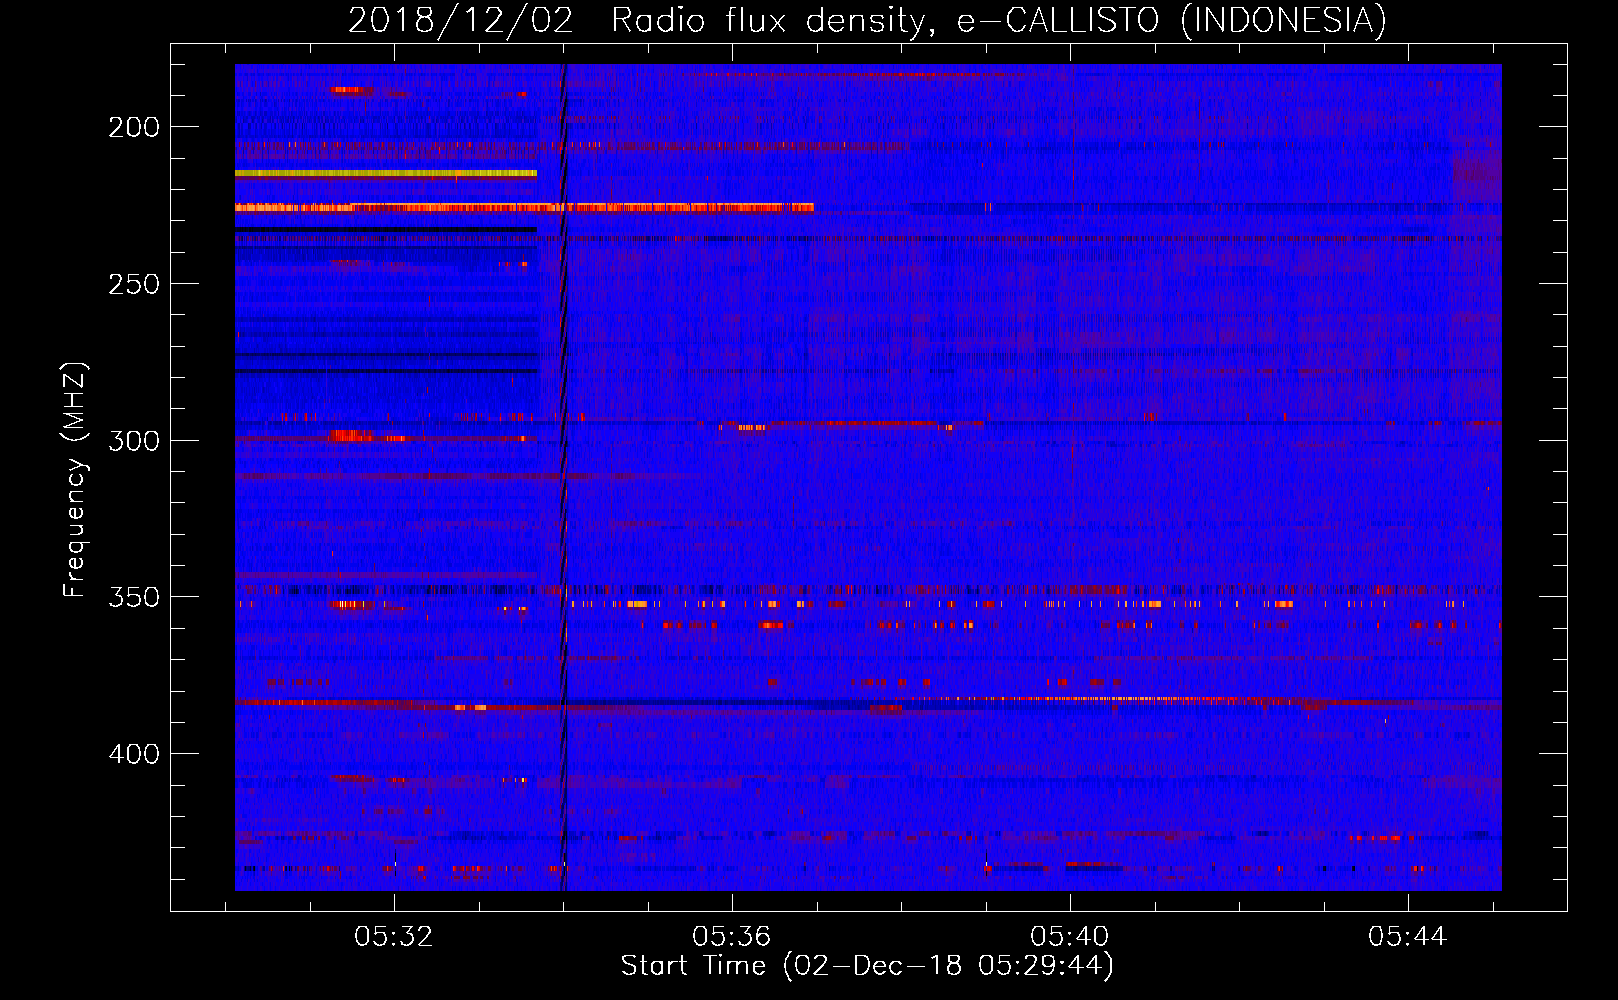Image resolution: width=1618 pixels, height=1000 pixels.
Task: Click the 05:40 time tick label
Action: tap(1070, 937)
